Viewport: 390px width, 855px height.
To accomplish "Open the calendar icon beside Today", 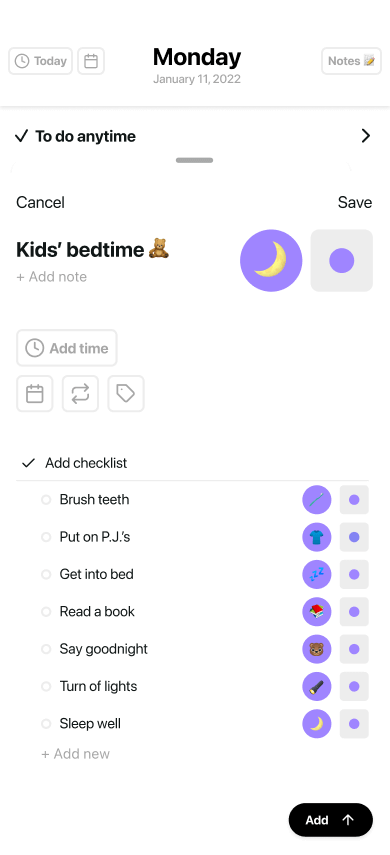I will coord(91,61).
